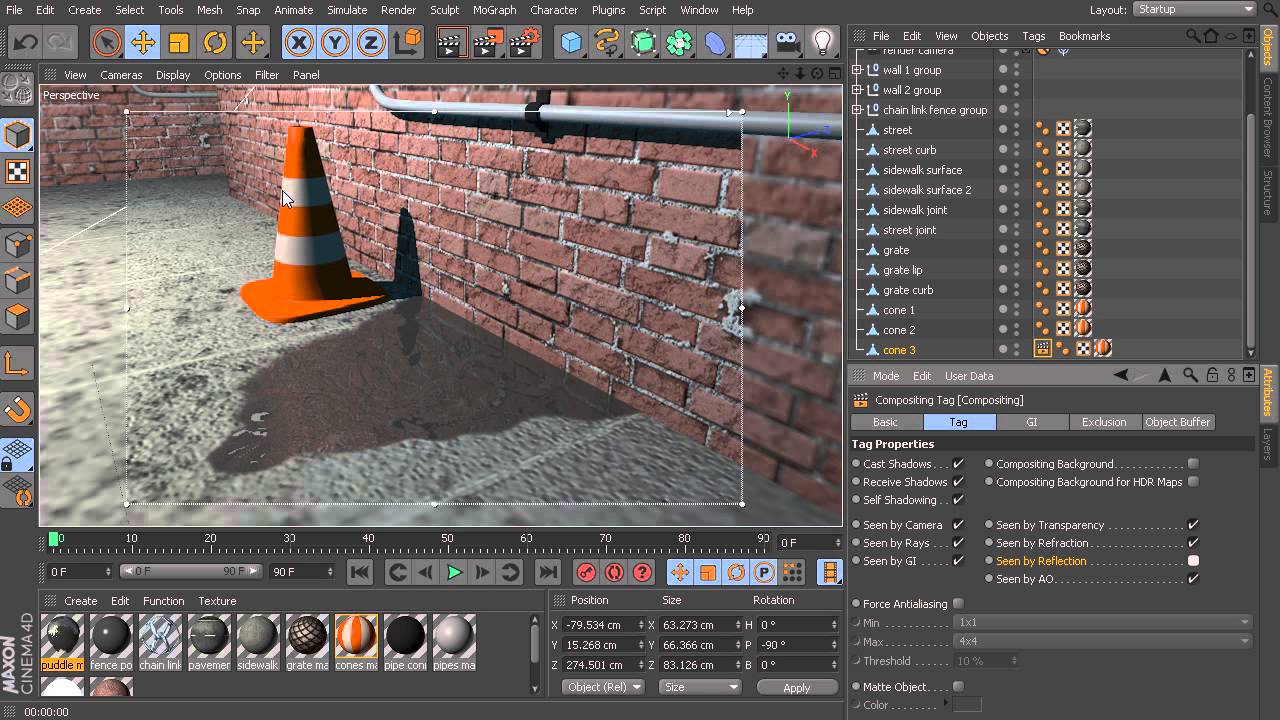Enable Seen by Reflection checkbox
The image size is (1280, 720).
coord(1193,561)
